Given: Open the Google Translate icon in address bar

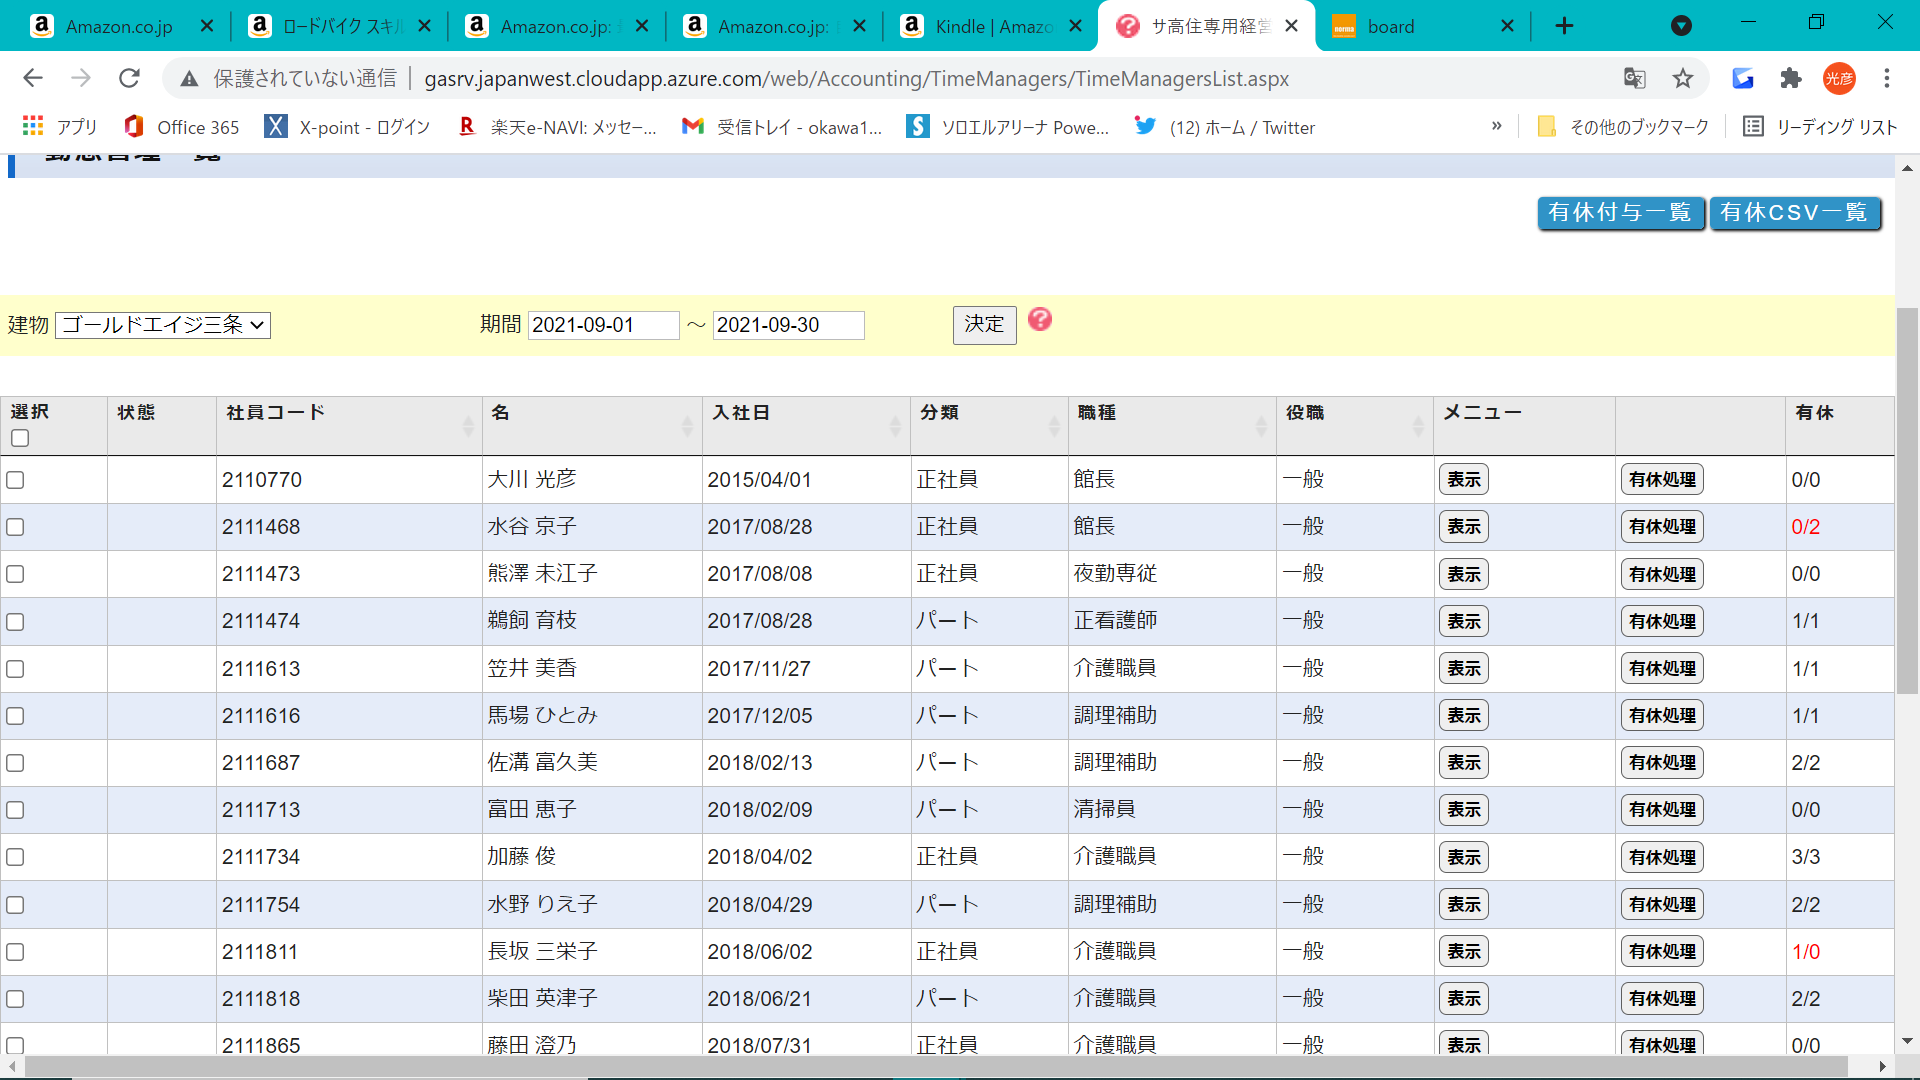Looking at the screenshot, I should pos(1634,78).
